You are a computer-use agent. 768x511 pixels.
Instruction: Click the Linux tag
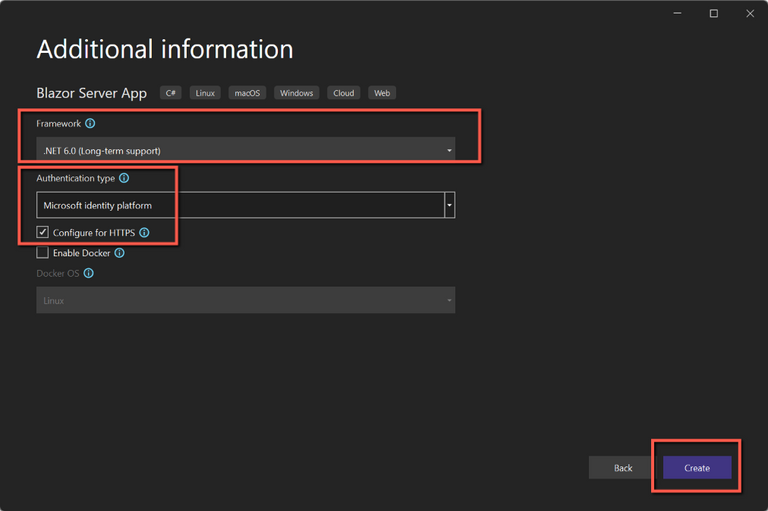[205, 93]
